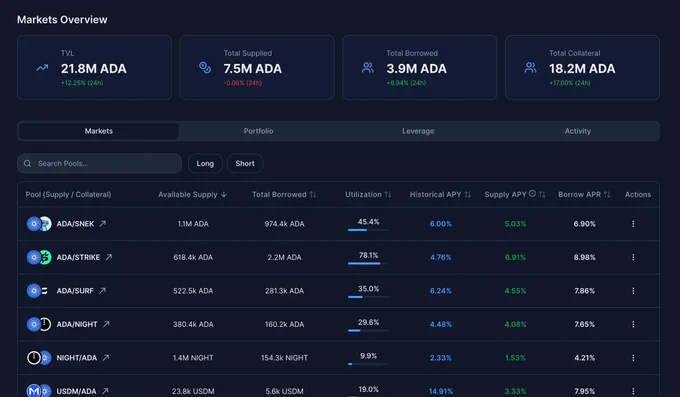Click the 35.0% utilization bar
Image resolution: width=680 pixels, height=397 pixels.
pos(368,297)
